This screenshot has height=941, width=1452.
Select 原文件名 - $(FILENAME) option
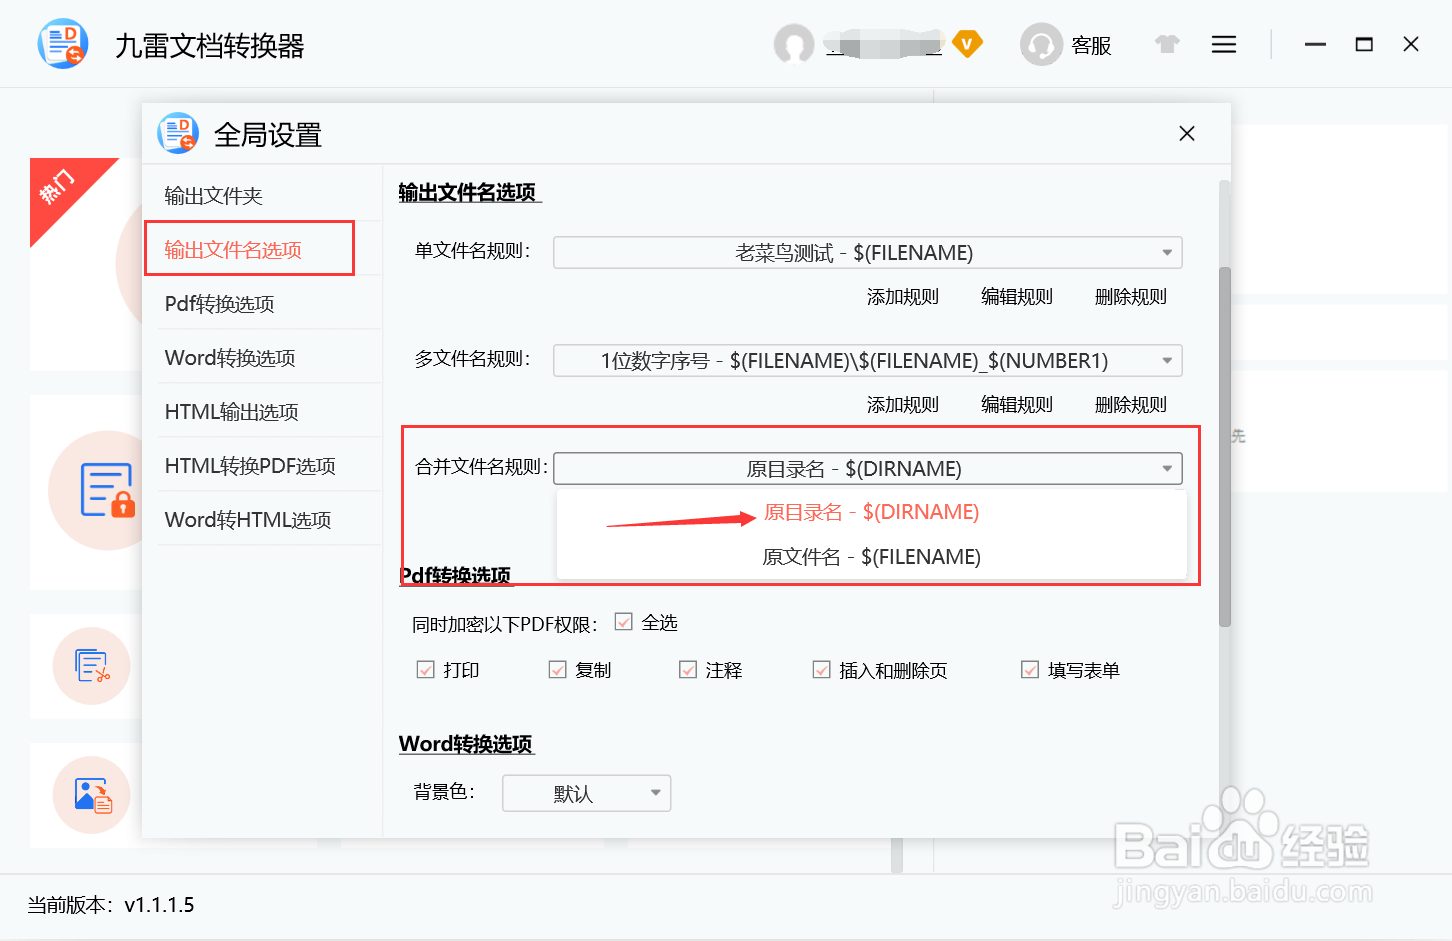click(871, 557)
